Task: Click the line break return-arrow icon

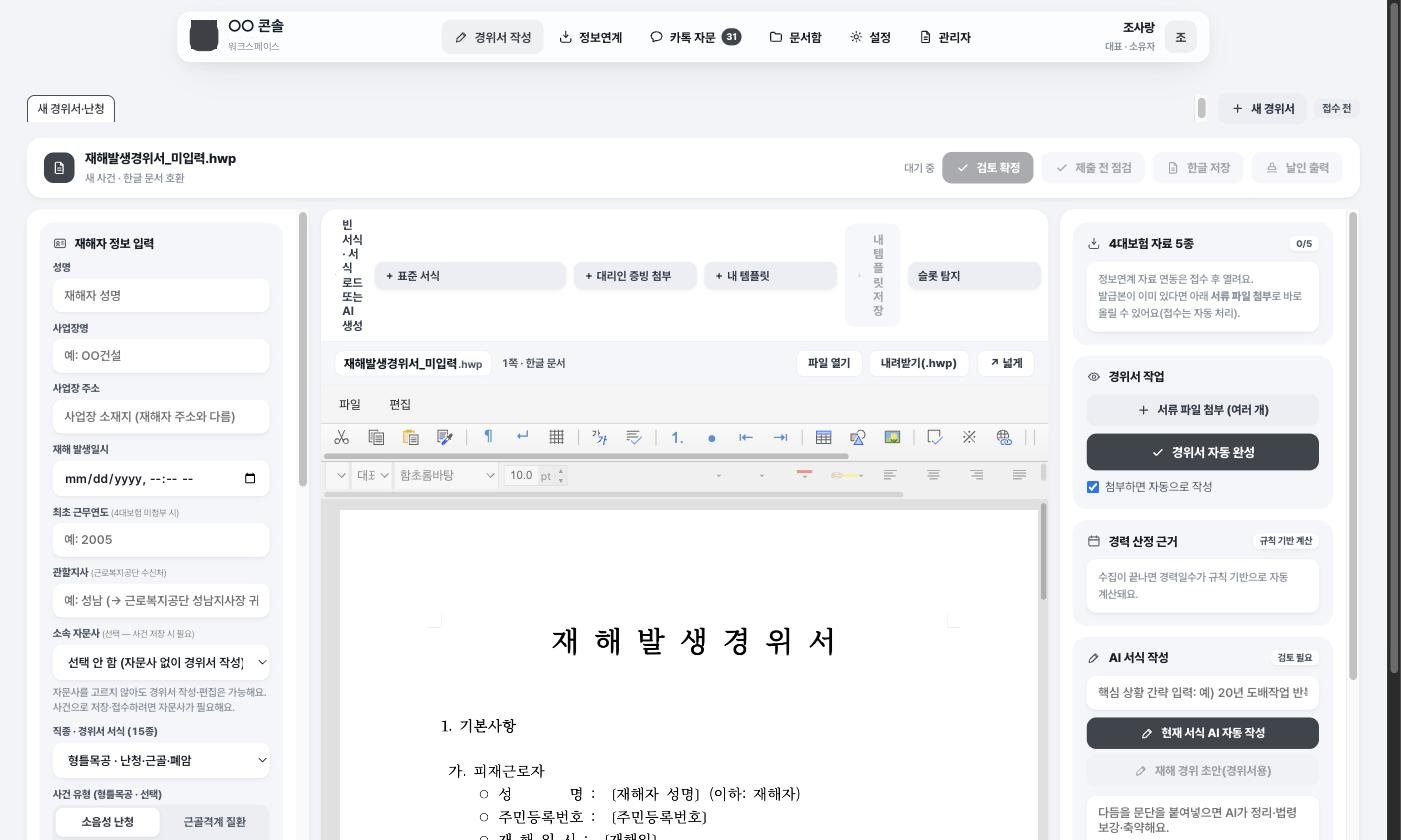Action: tap(522, 437)
